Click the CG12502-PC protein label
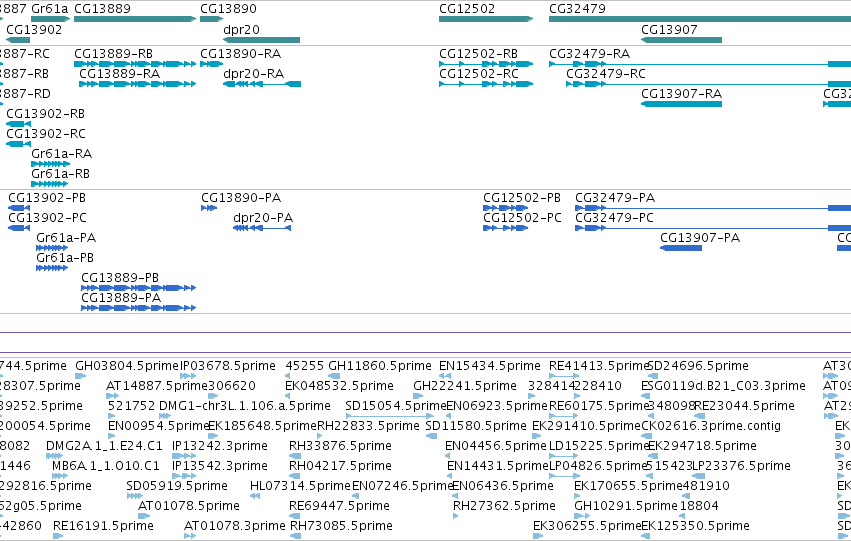Image resolution: width=851 pixels, height=541 pixels. pos(522,218)
